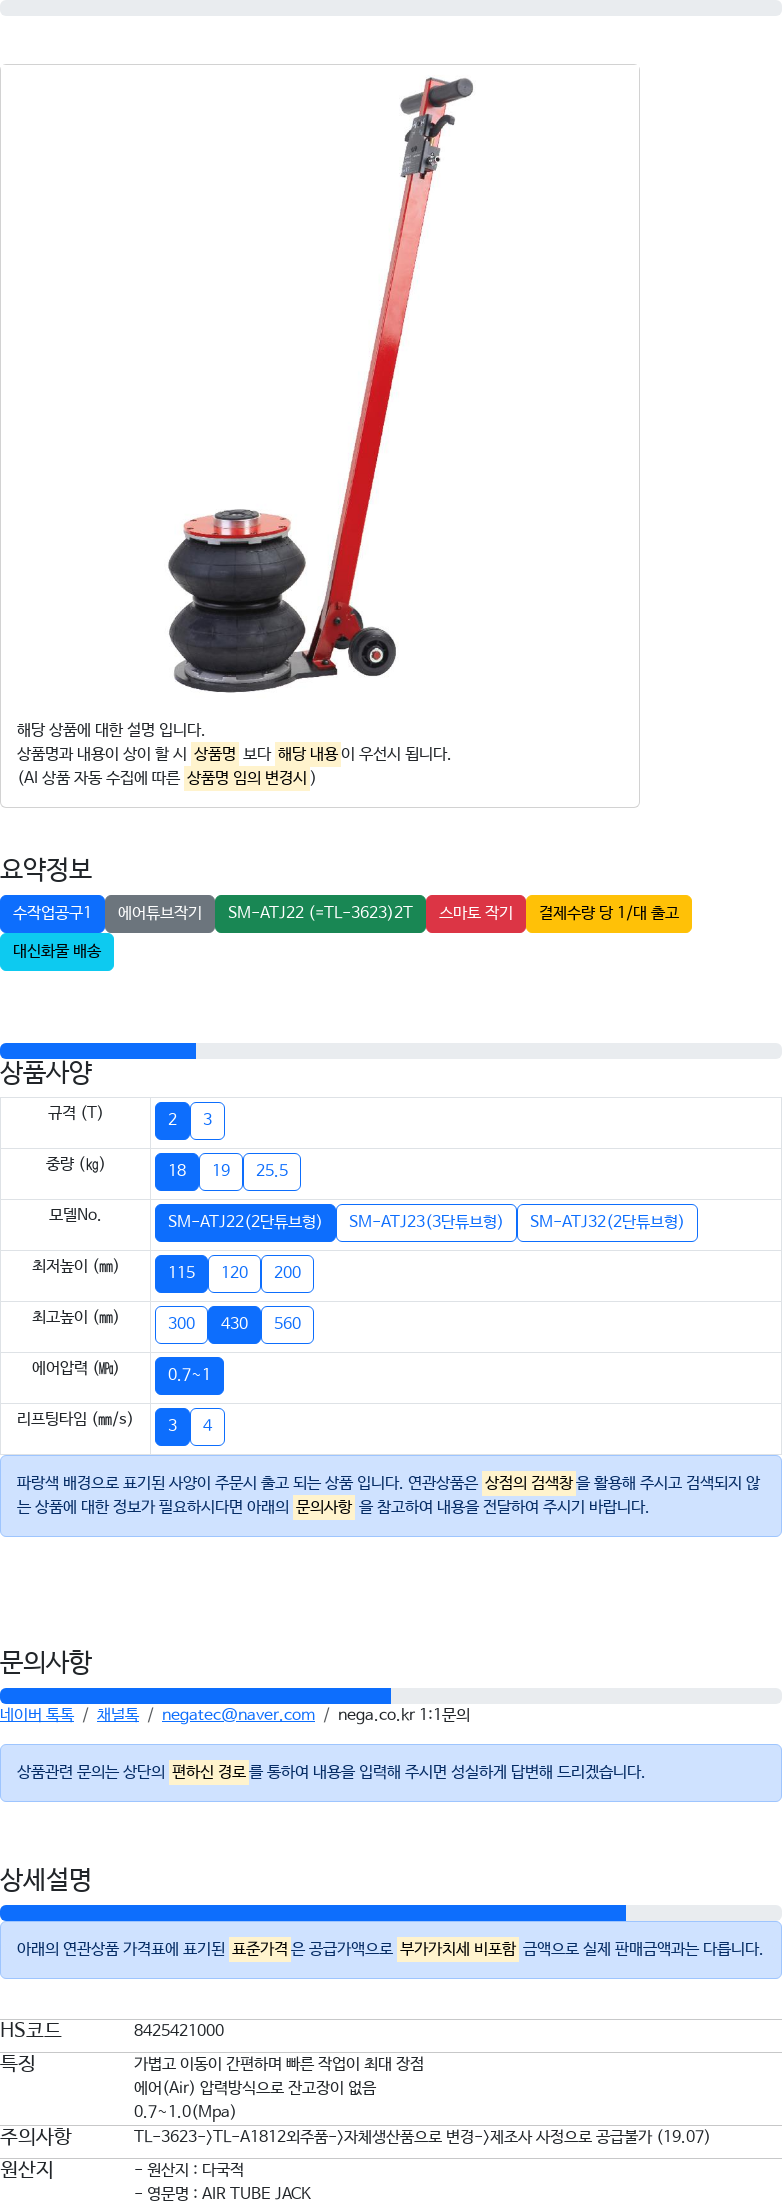Viewport: 782px width, 2207px height.
Task: Open the 네이버 톡톡 inquiry link
Action: (x=37, y=1714)
